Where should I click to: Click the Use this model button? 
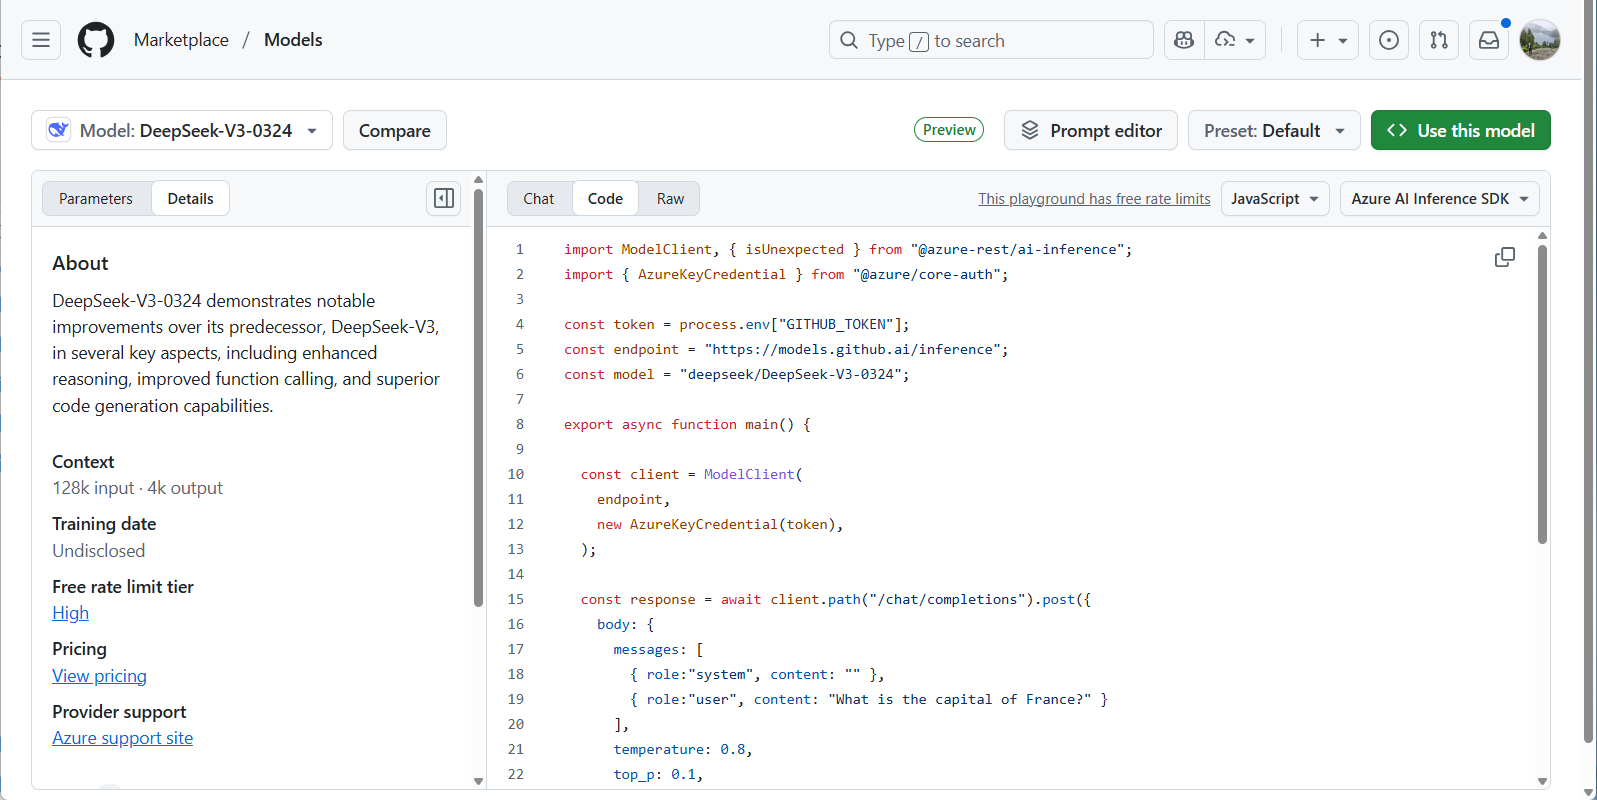[x=1460, y=131]
